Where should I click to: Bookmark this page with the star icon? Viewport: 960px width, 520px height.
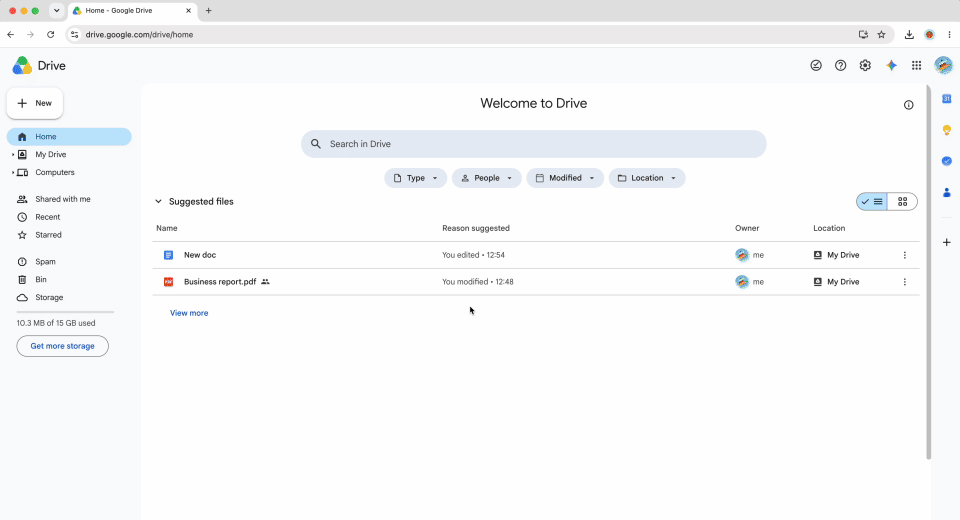(x=882, y=34)
